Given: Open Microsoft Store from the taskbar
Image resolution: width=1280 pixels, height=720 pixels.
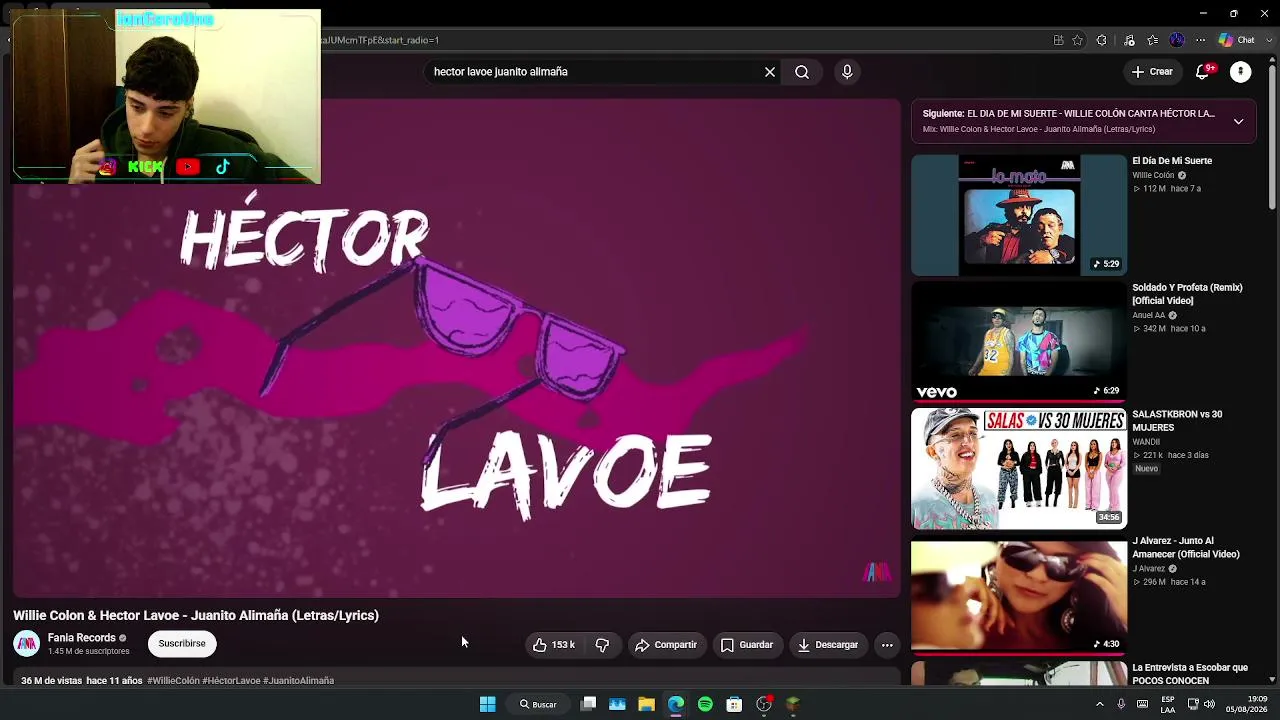Looking at the screenshot, I should (734, 704).
